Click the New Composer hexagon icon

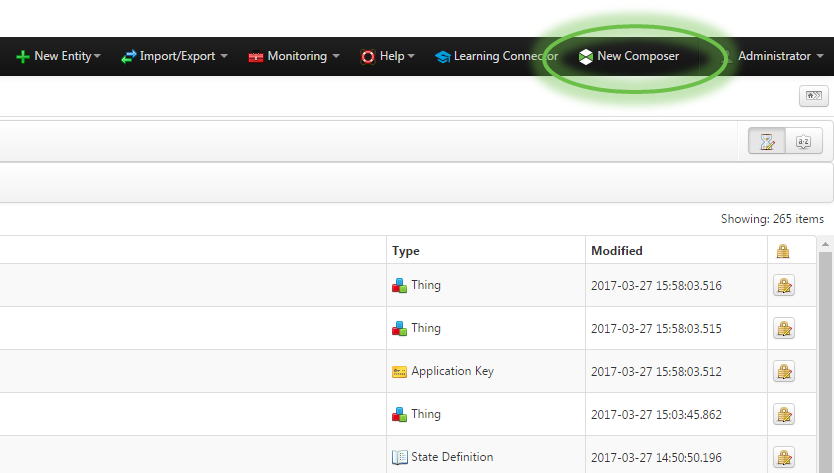(586, 56)
